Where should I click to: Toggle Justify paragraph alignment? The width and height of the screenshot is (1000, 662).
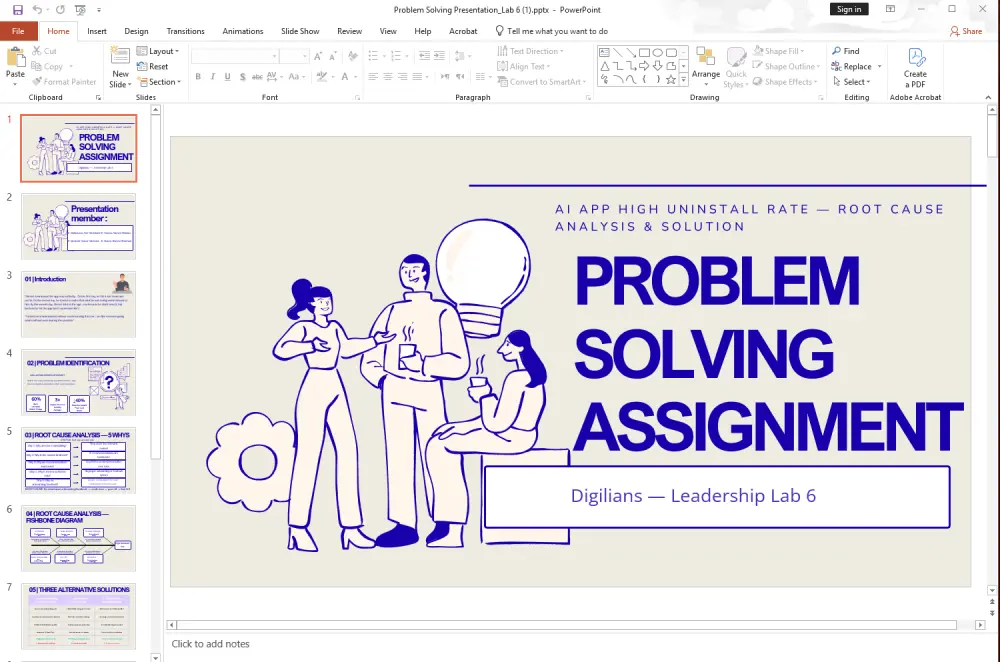(x=417, y=77)
